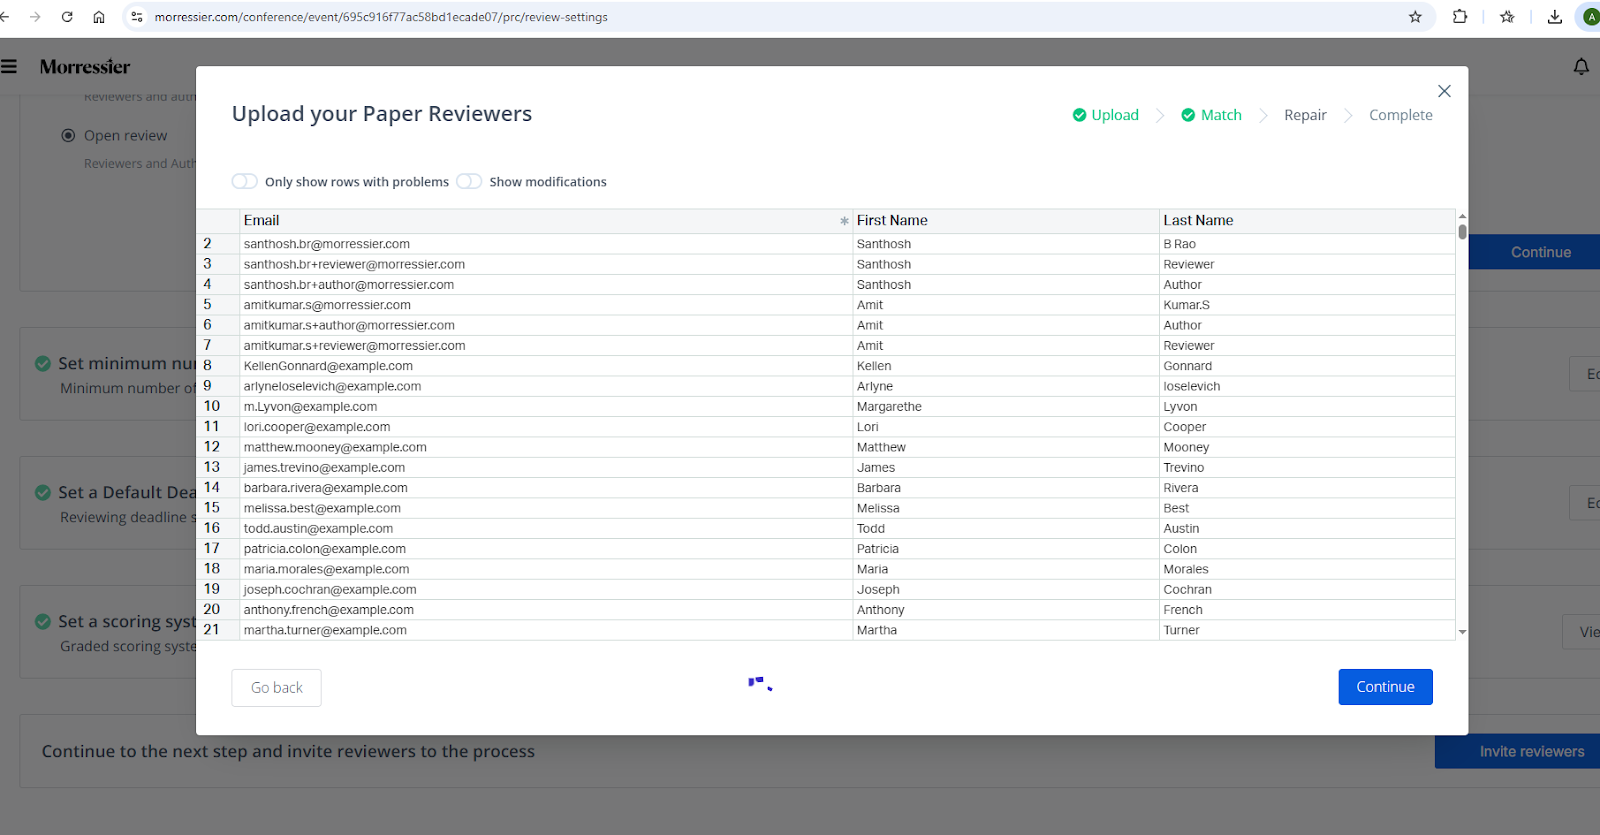This screenshot has width=1600, height=835.
Task: Open Email column asterisk options
Action: 844,221
